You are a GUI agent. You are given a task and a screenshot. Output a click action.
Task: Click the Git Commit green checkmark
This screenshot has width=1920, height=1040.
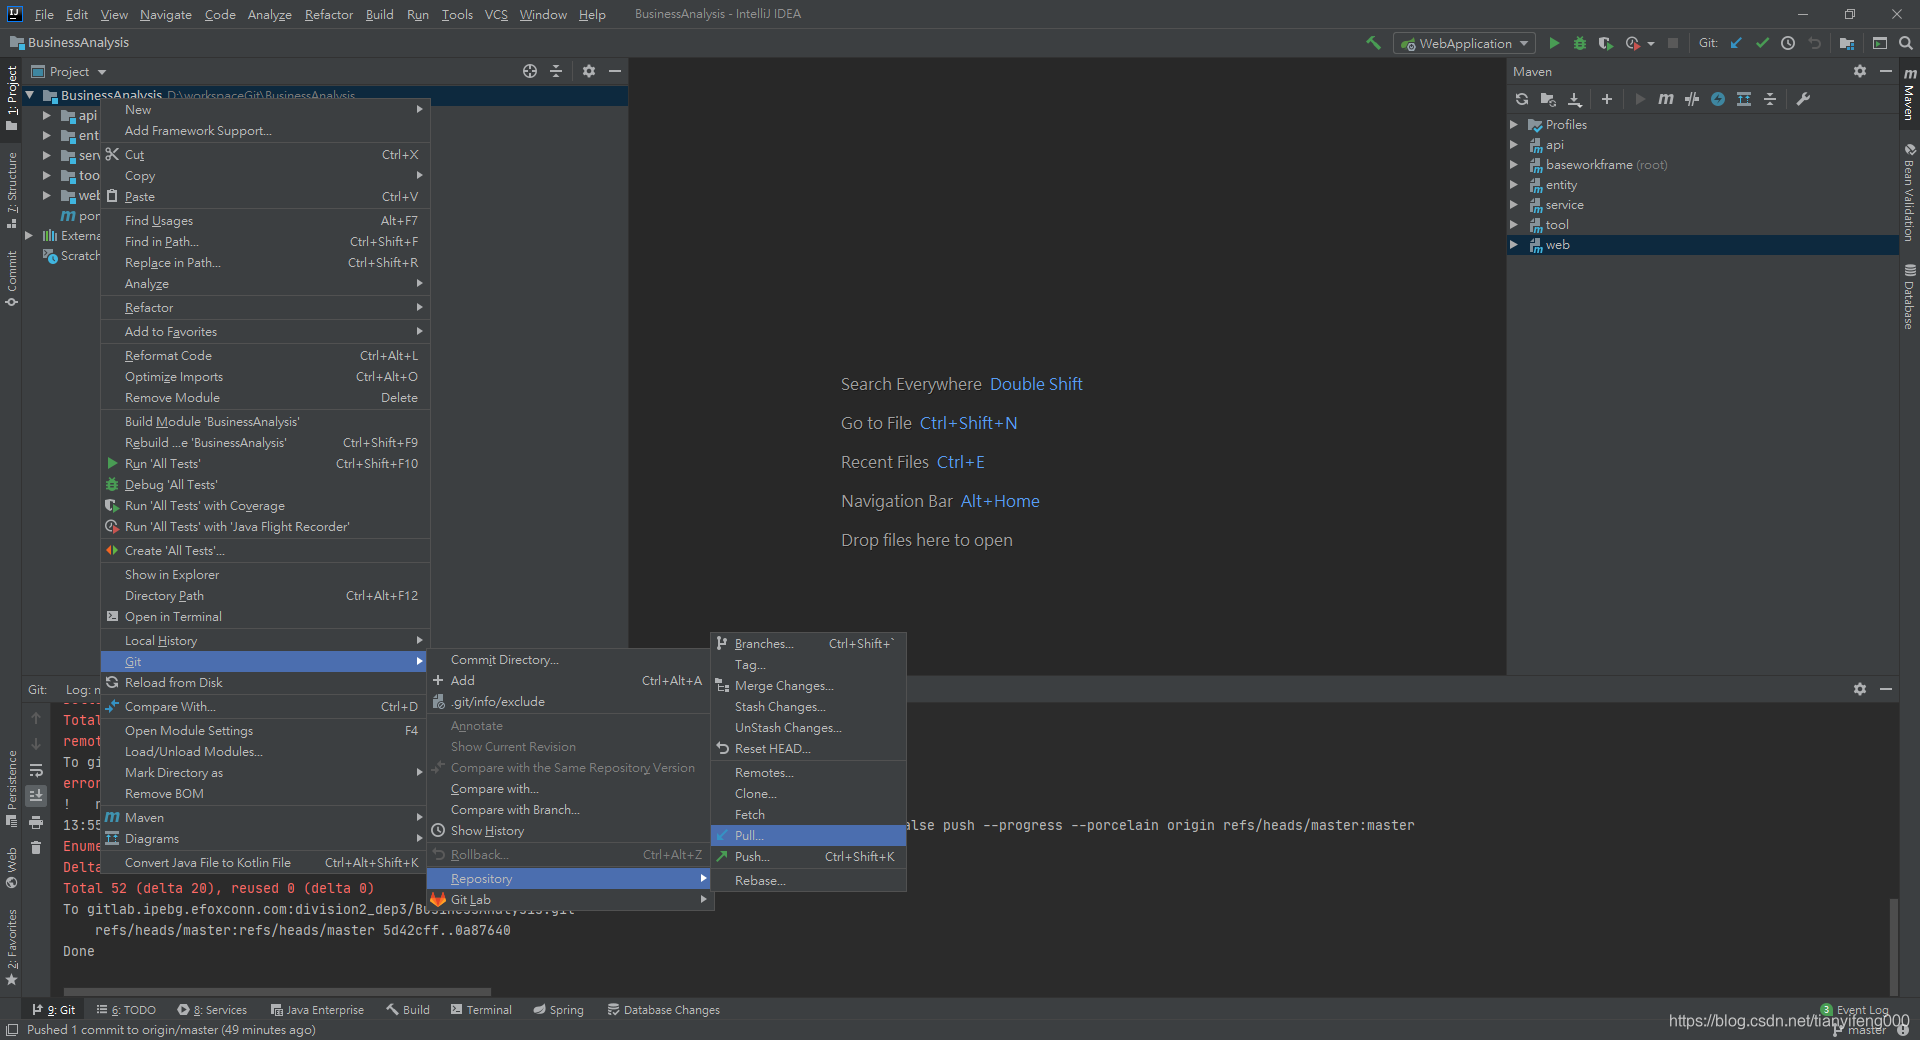pos(1762,43)
